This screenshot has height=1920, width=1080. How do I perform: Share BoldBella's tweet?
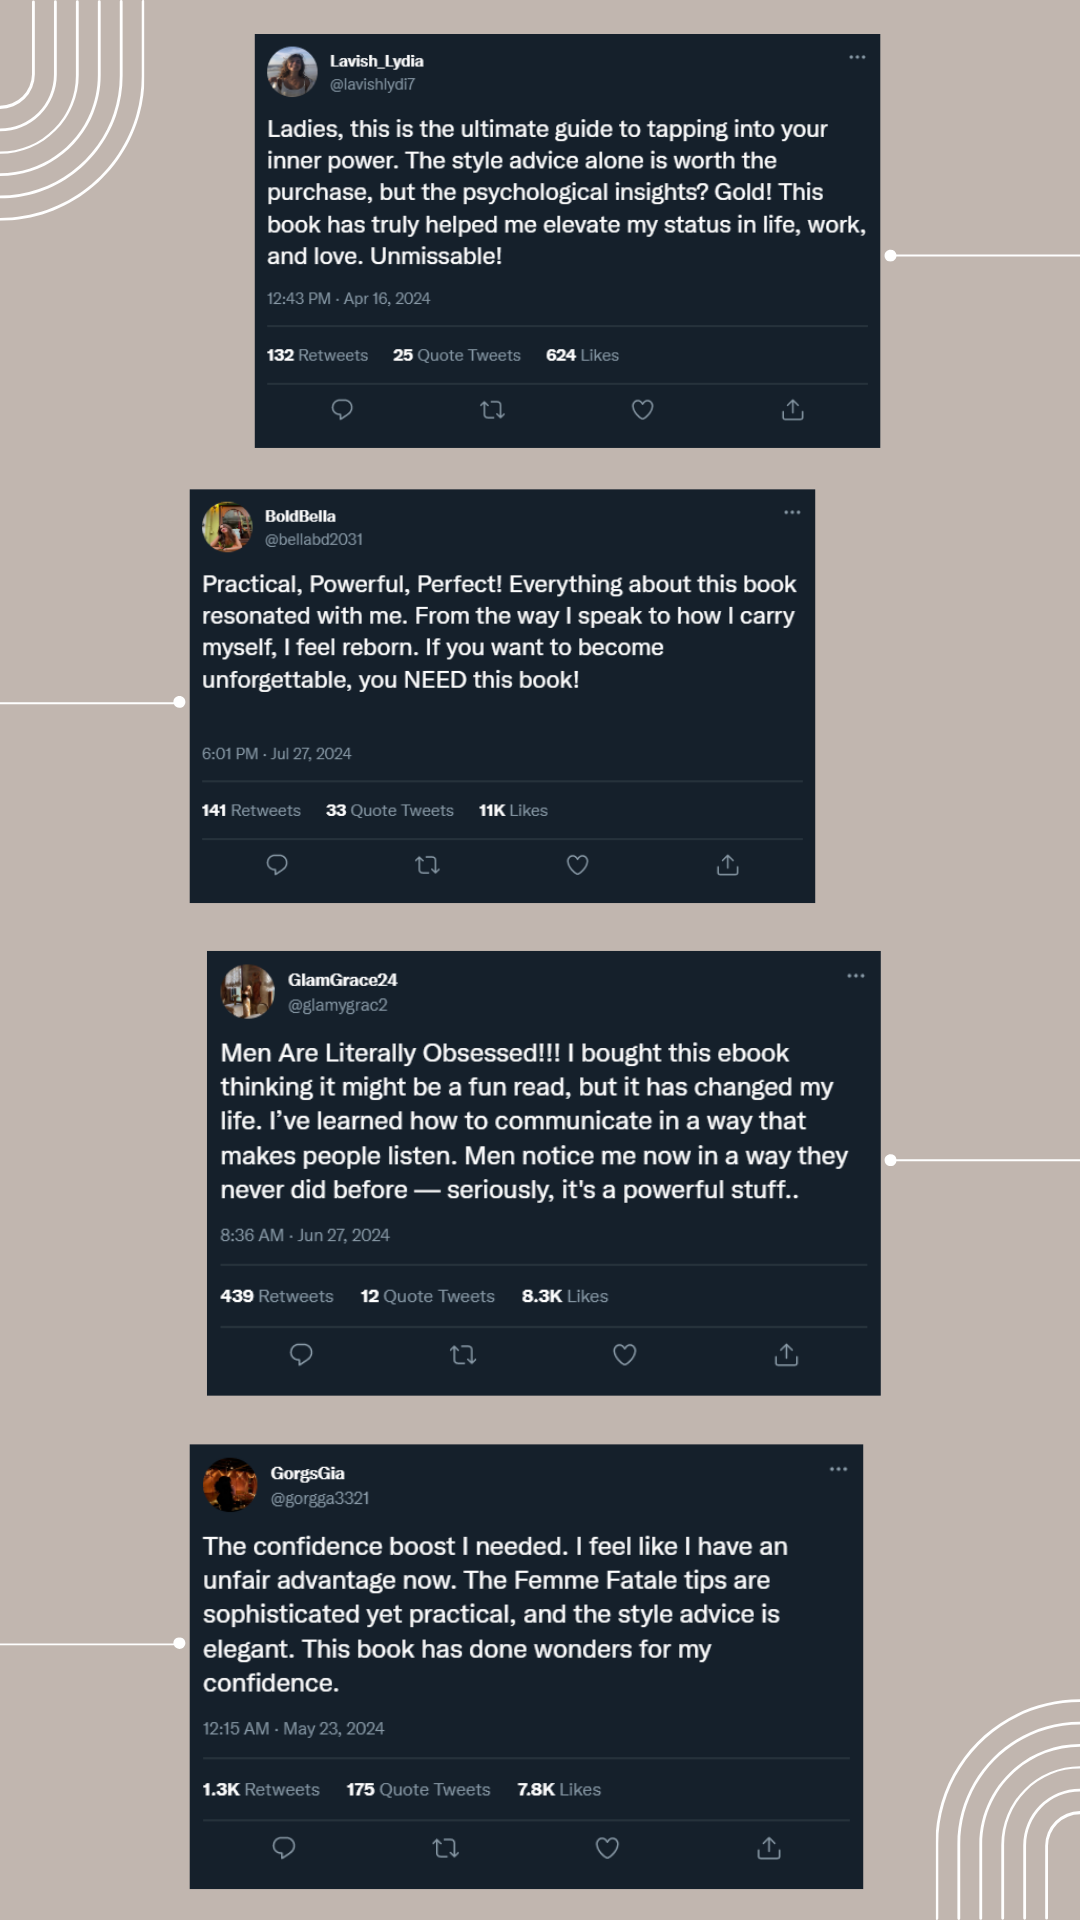tap(728, 865)
